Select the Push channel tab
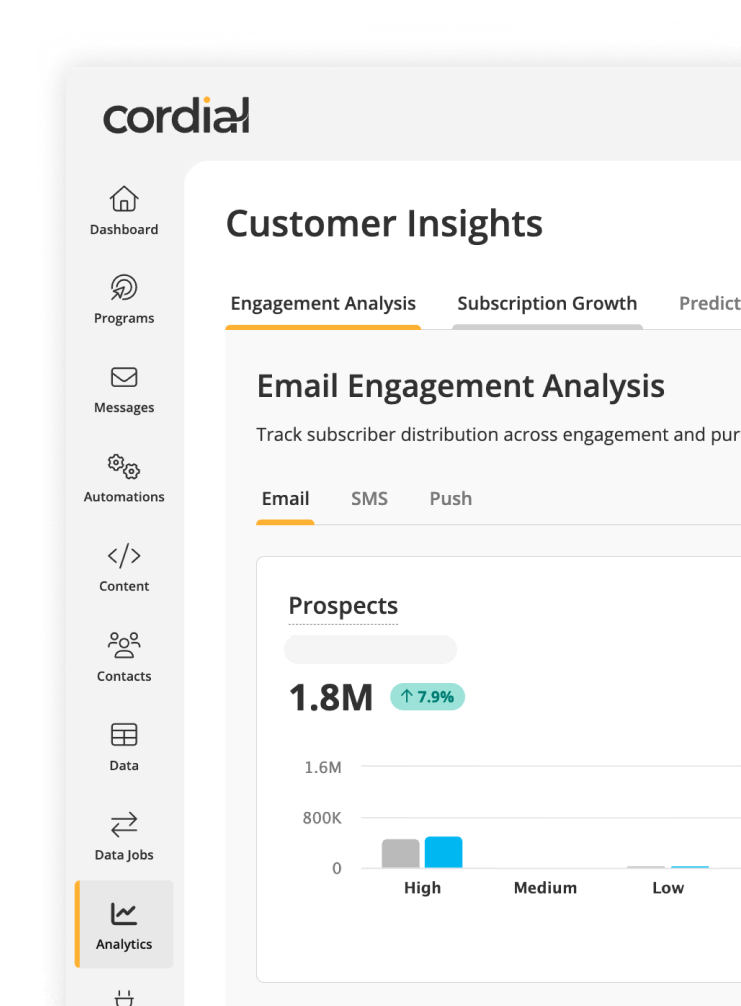 [x=450, y=498]
